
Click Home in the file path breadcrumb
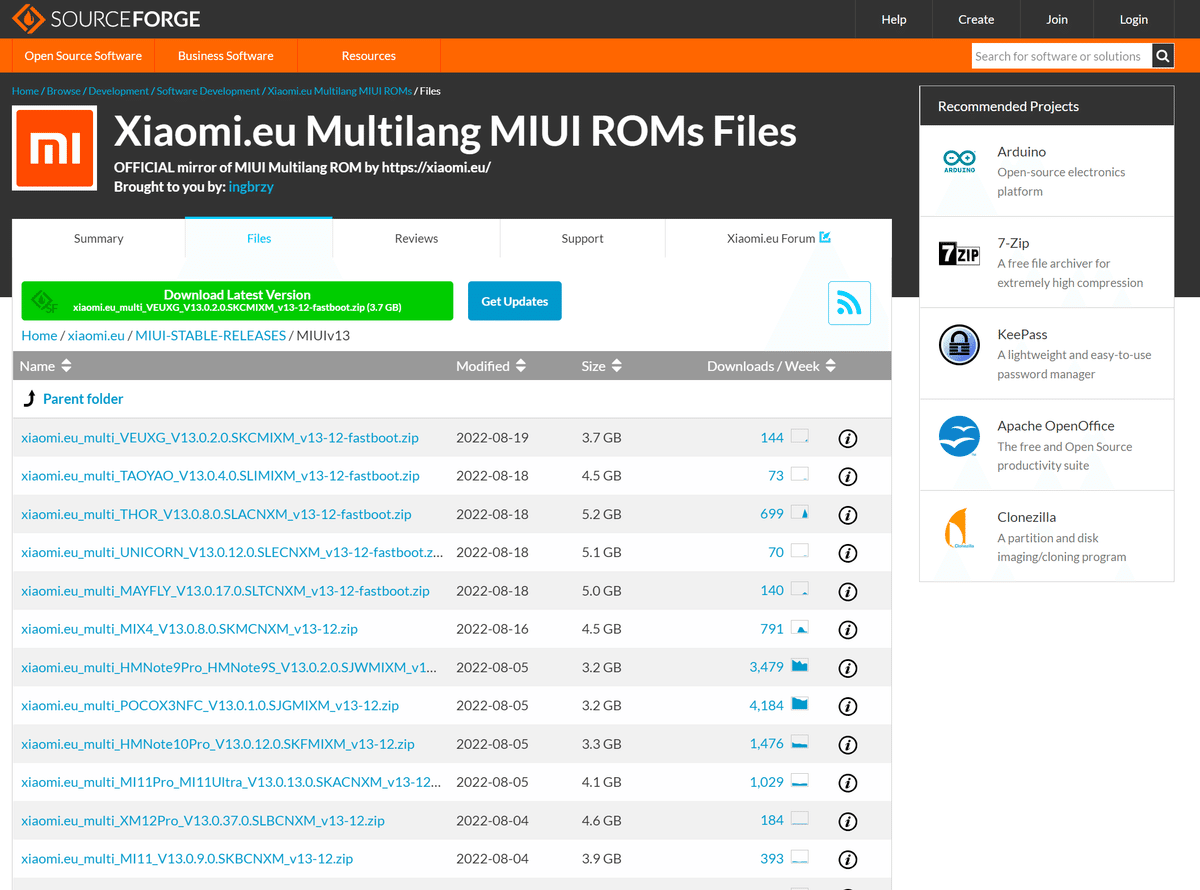[39, 336]
